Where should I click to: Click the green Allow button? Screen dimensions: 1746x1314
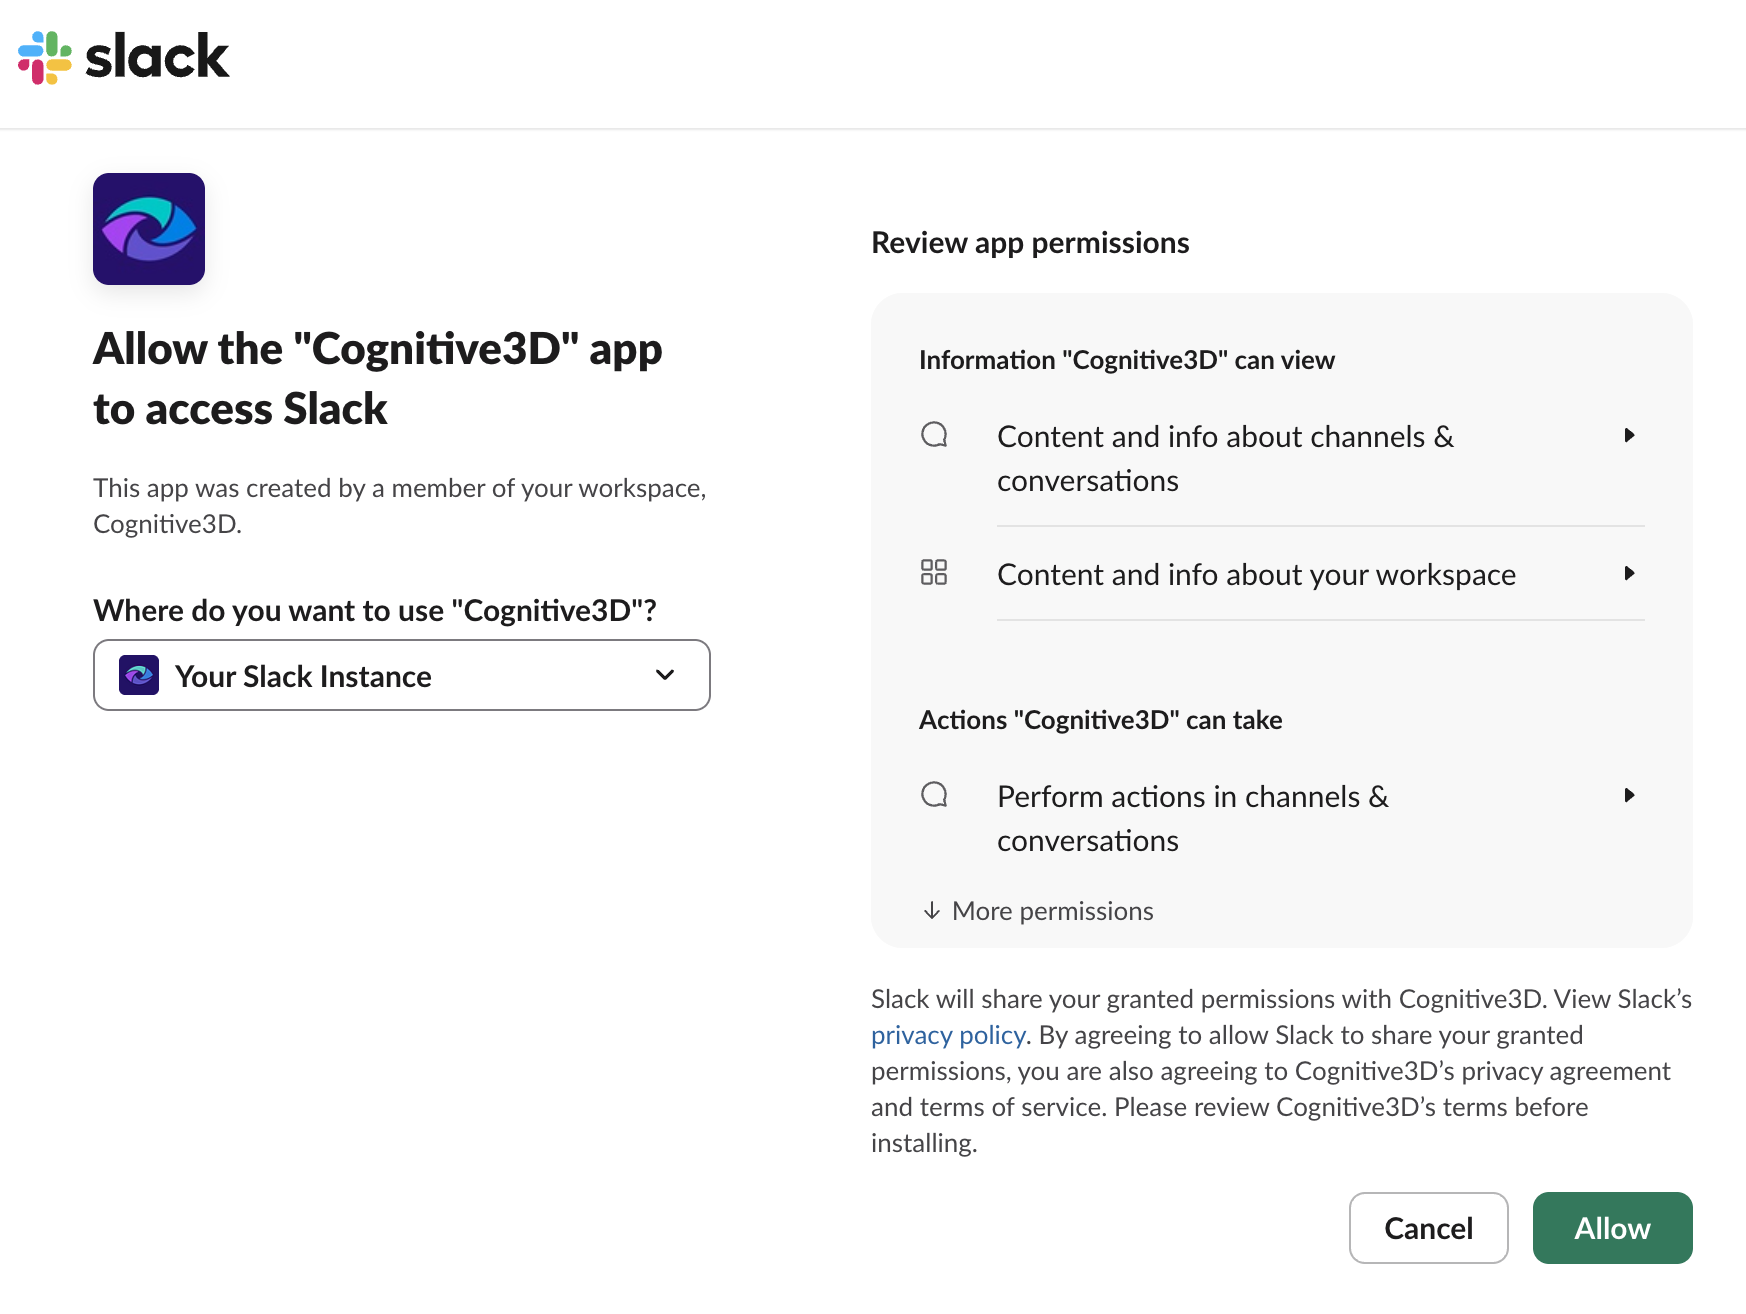pos(1613,1228)
